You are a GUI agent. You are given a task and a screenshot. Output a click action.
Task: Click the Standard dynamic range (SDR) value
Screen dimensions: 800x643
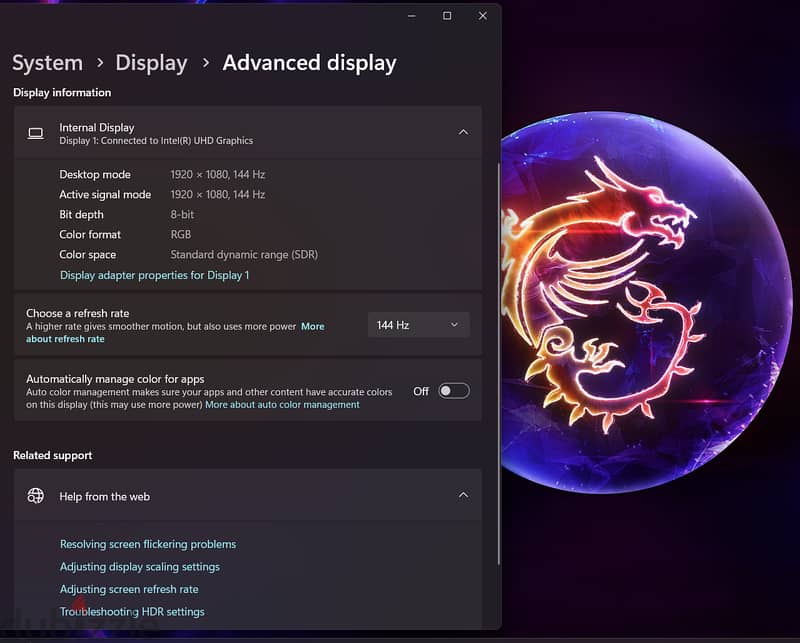point(244,255)
